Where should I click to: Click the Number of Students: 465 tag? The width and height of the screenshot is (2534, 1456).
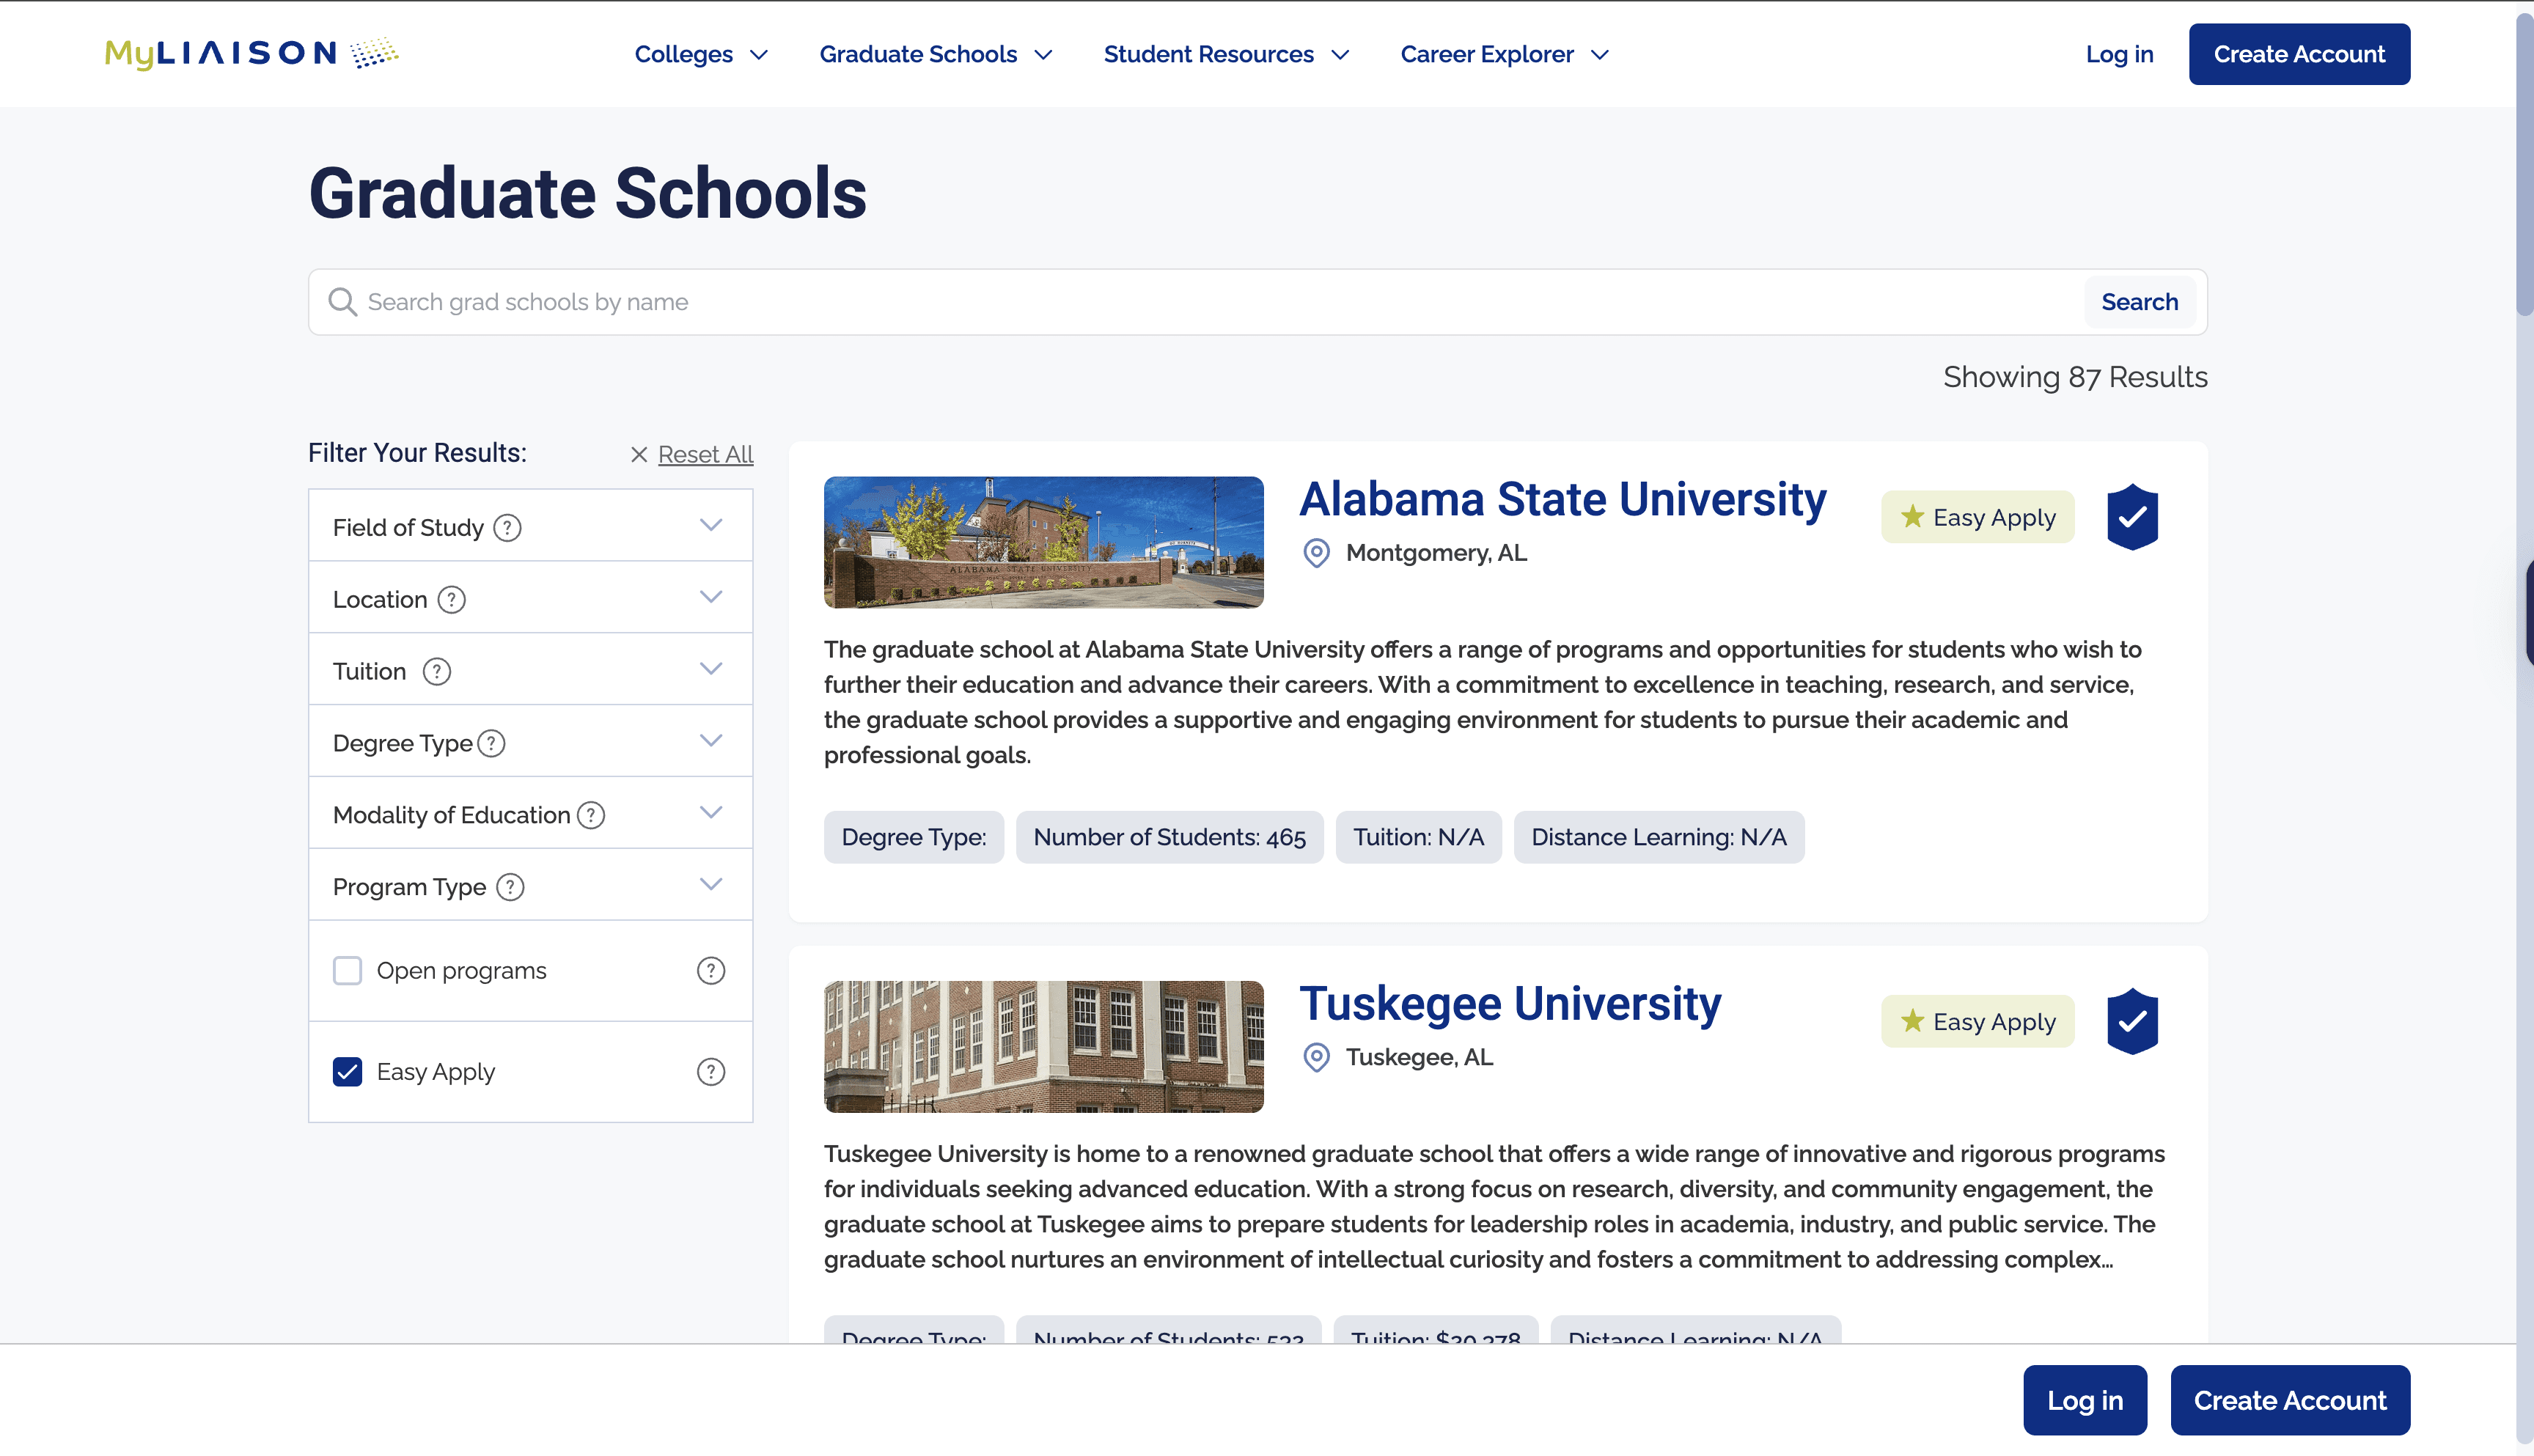[x=1169, y=837]
